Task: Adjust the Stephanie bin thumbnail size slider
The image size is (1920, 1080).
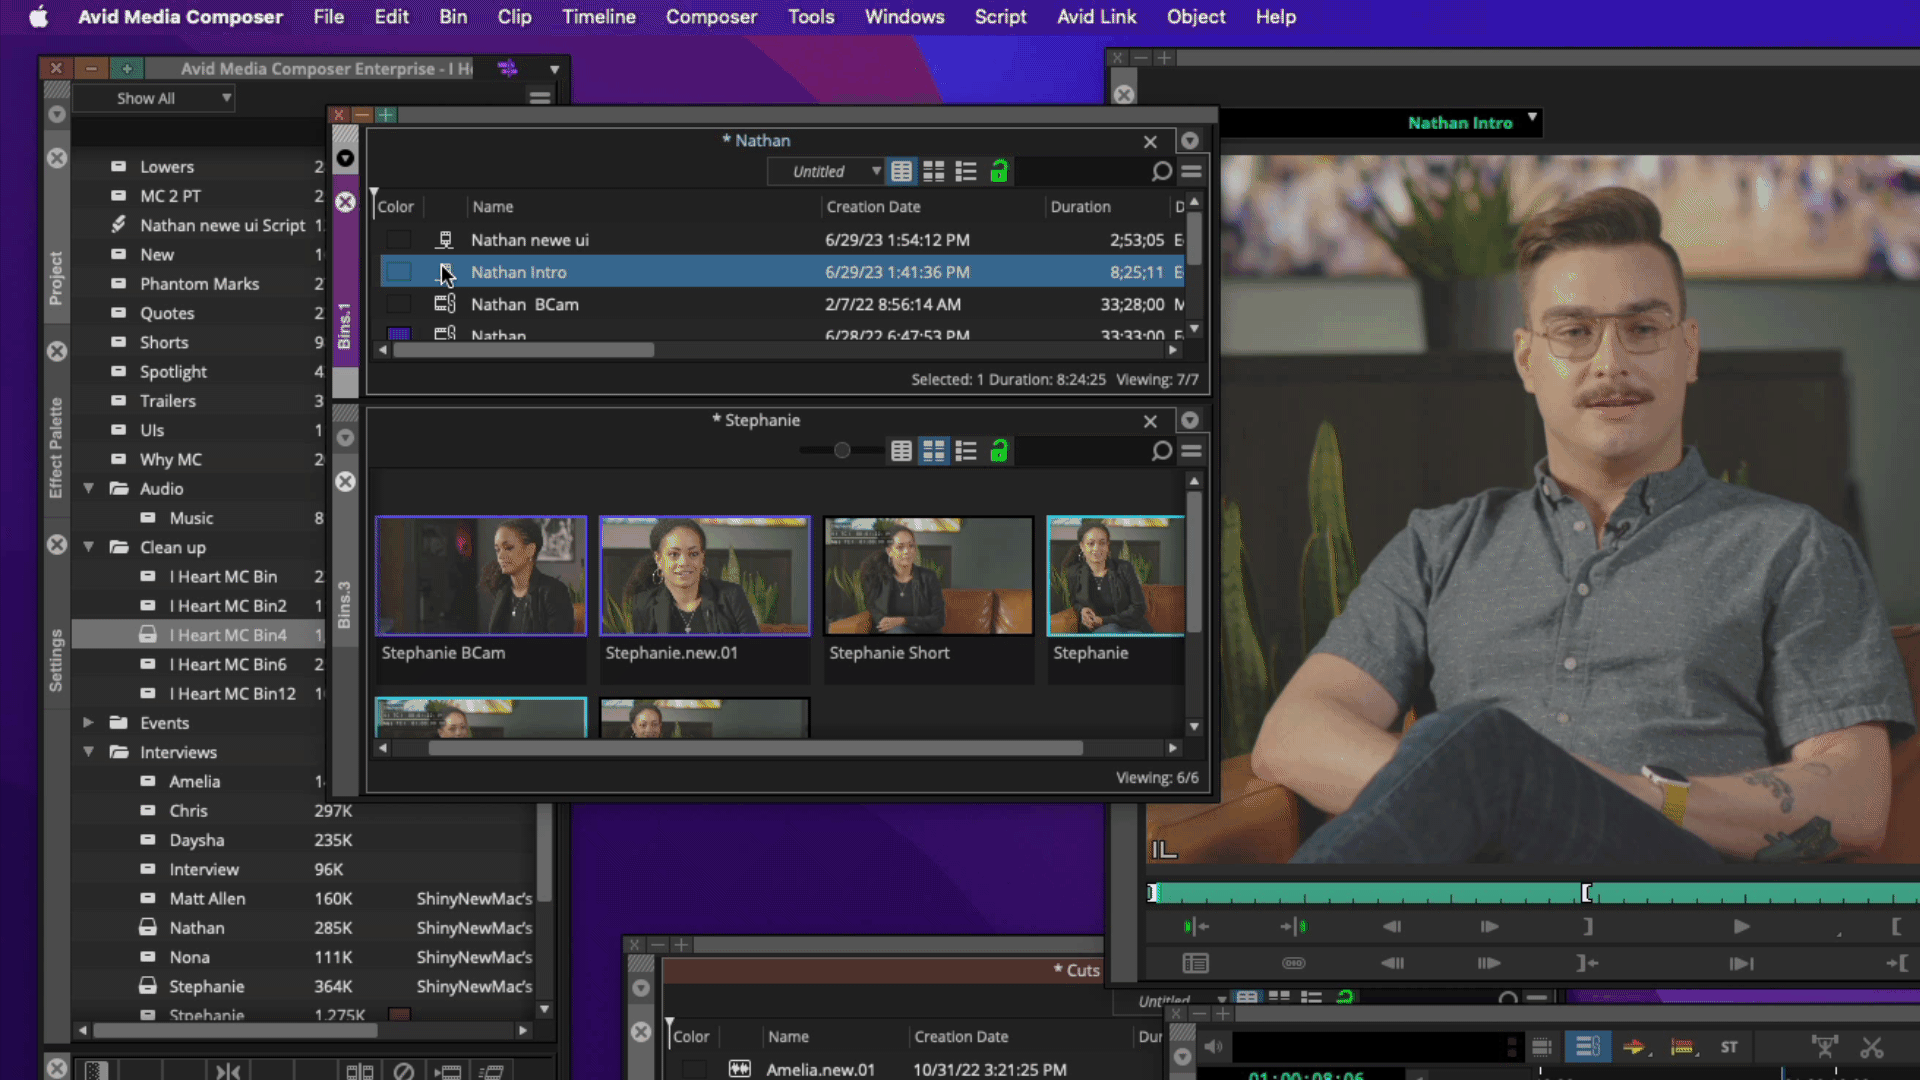Action: [842, 451]
